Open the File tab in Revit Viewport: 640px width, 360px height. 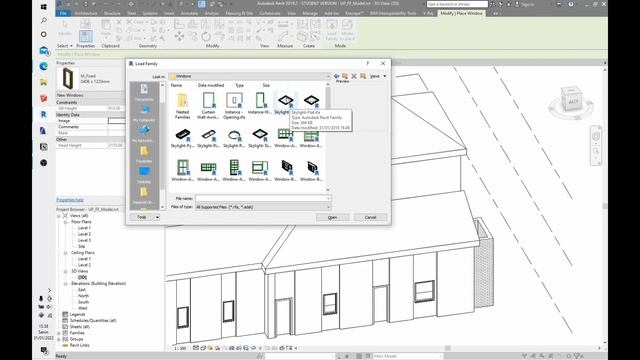63,13
